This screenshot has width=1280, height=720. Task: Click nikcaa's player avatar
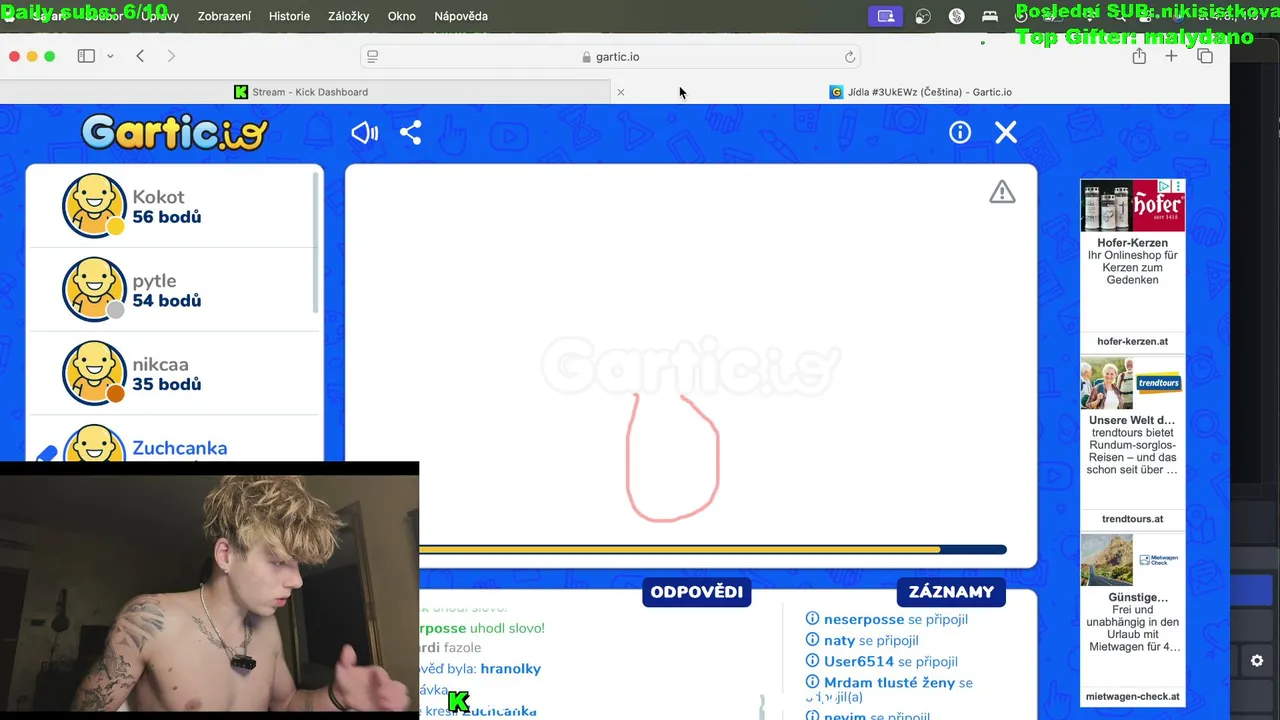(x=94, y=373)
